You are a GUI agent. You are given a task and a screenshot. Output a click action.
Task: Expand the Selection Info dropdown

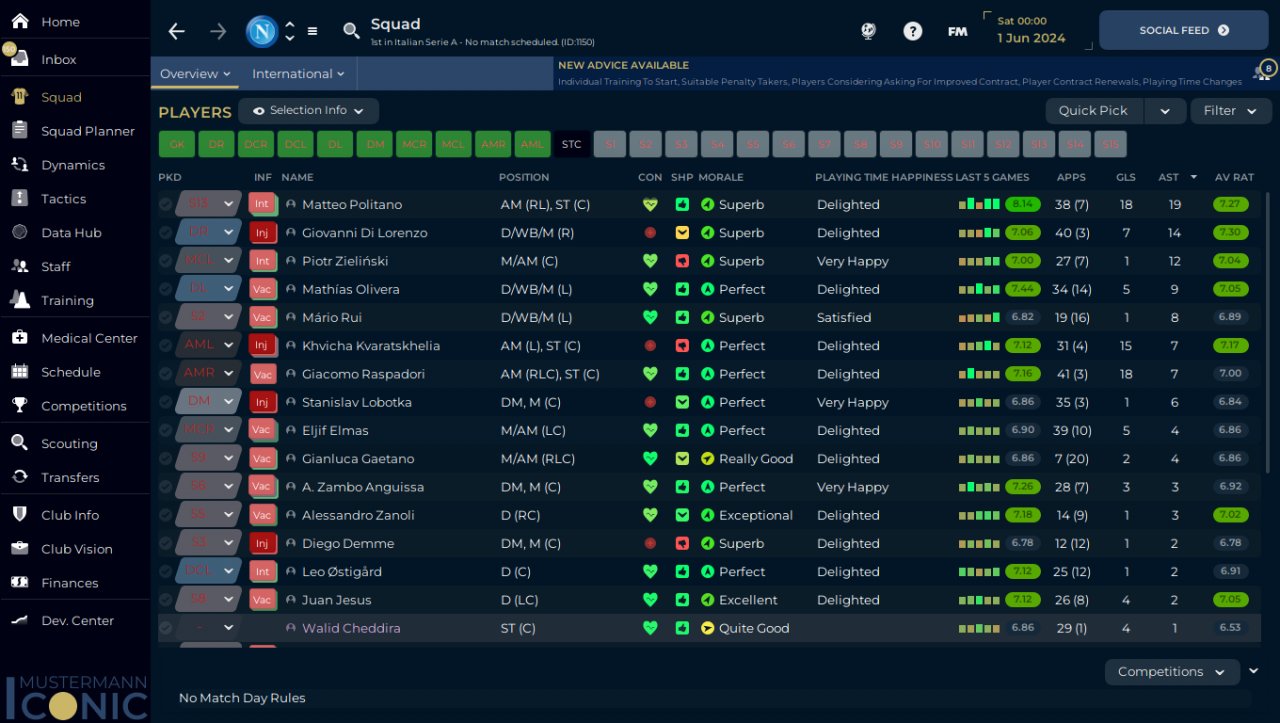308,111
